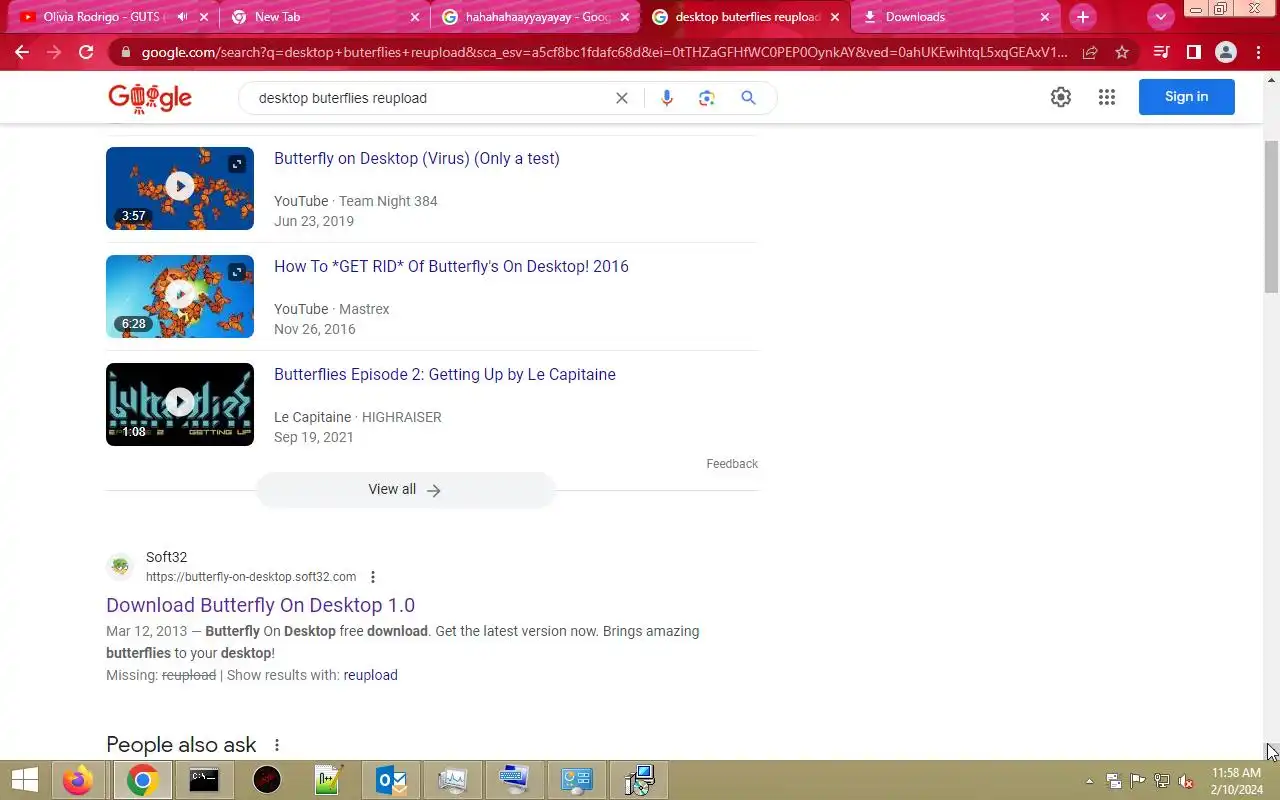Image resolution: width=1280 pixels, height=800 pixels.
Task: Show hidden system tray icons
Action: [x=1090, y=781]
